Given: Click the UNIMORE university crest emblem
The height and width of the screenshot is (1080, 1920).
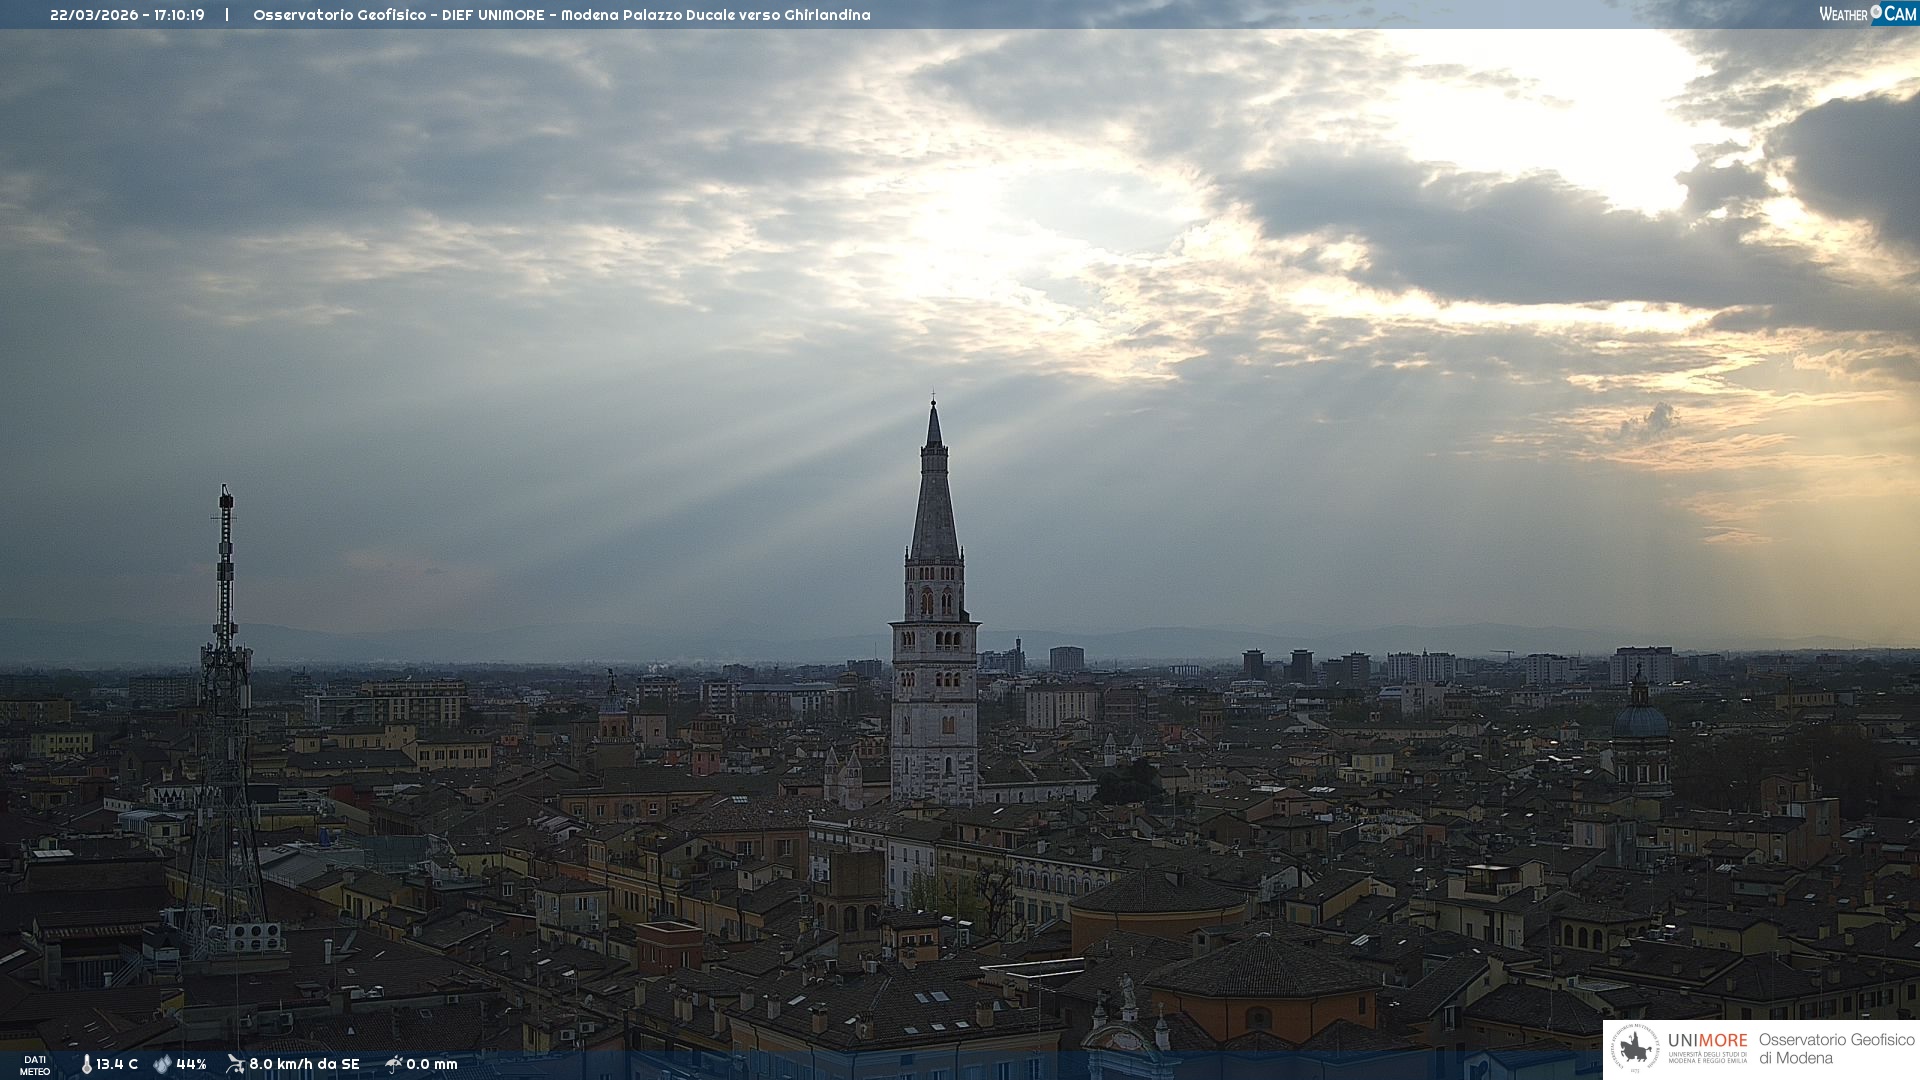Looking at the screenshot, I should click(x=1635, y=1049).
